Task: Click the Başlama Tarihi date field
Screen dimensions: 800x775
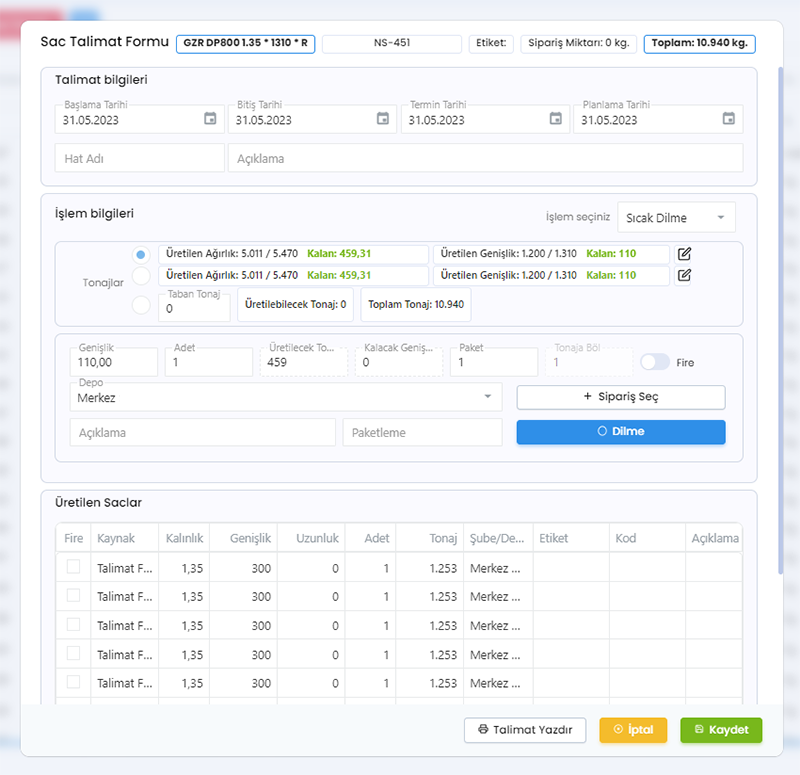Action: pyautogui.click(x=140, y=119)
